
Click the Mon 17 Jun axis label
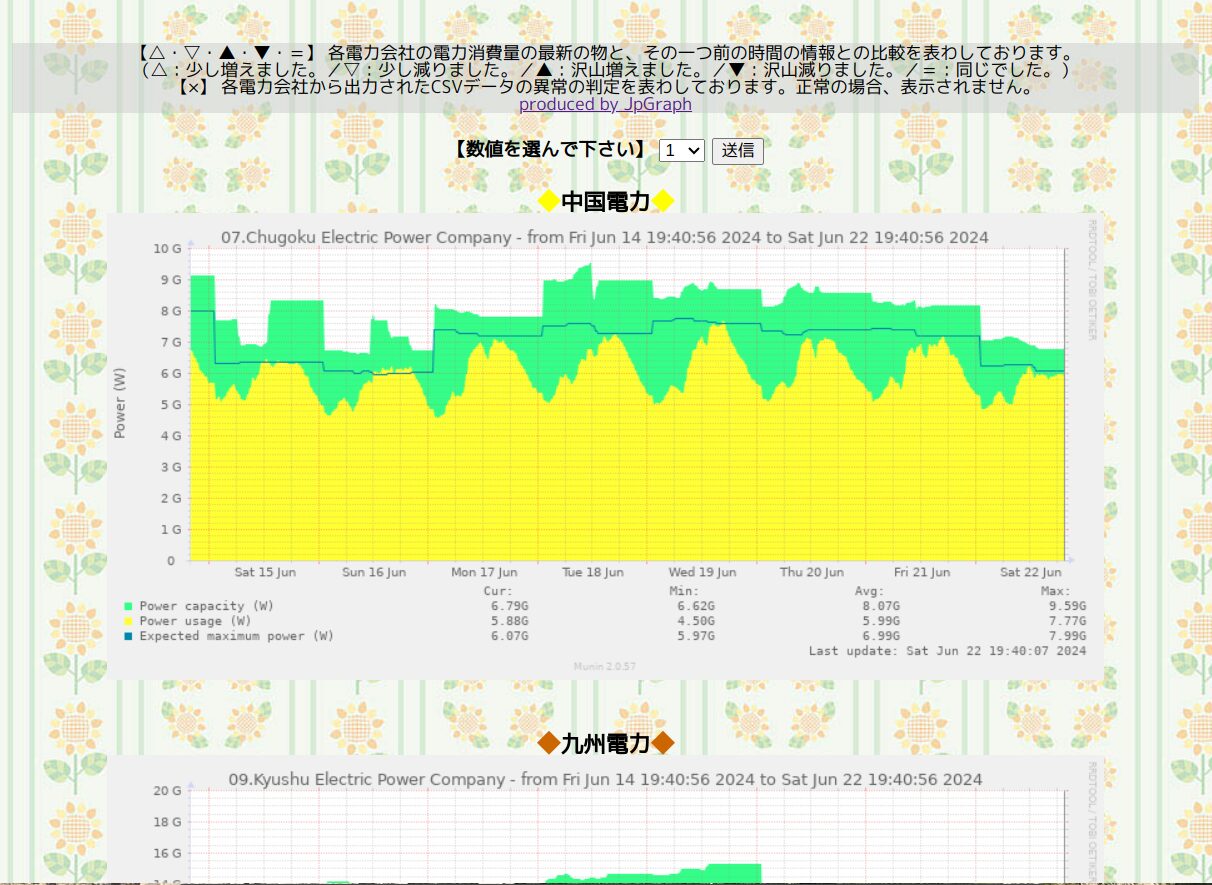point(484,573)
